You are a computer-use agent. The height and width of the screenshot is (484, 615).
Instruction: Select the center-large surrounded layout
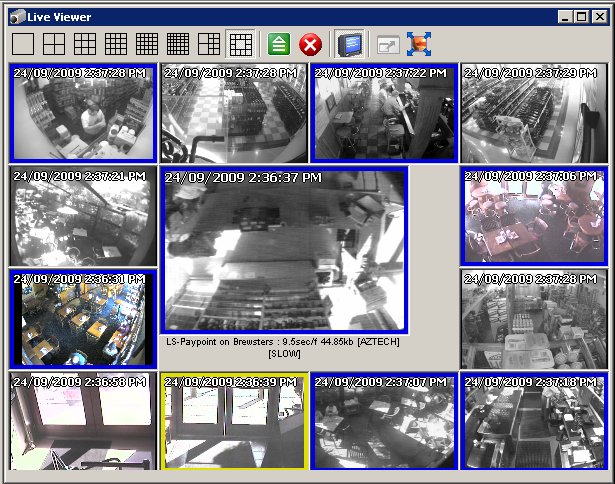pyautogui.click(x=240, y=44)
